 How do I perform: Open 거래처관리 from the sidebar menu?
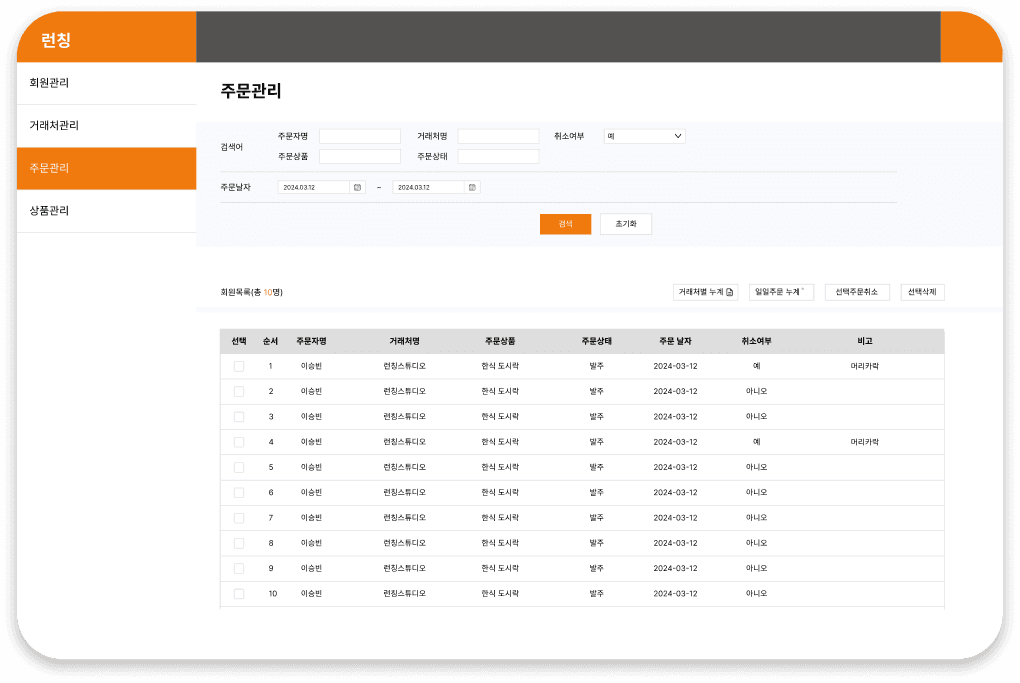(x=55, y=126)
